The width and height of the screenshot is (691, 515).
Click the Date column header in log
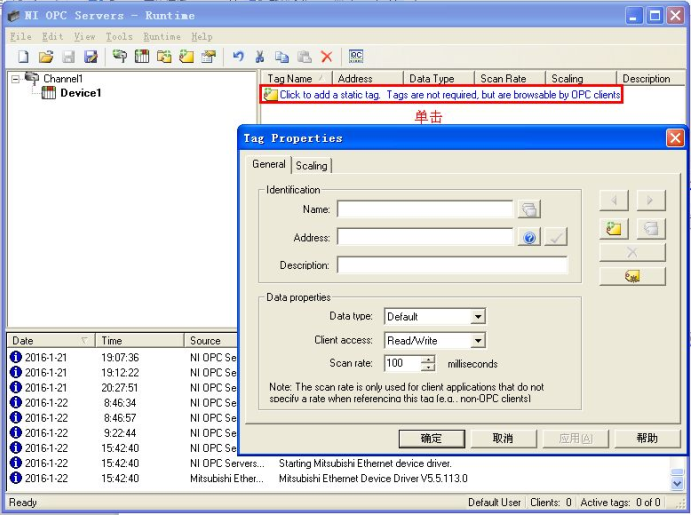click(51, 341)
